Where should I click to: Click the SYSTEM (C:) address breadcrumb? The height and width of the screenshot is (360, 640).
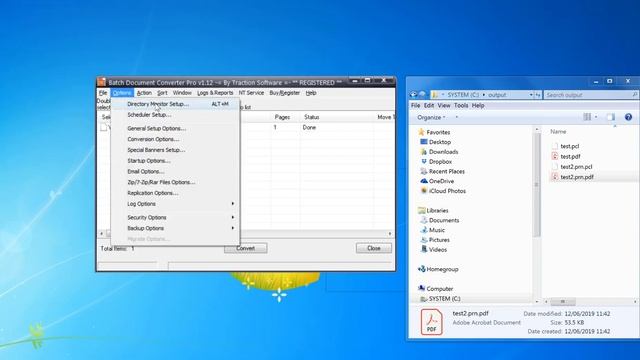463,95
